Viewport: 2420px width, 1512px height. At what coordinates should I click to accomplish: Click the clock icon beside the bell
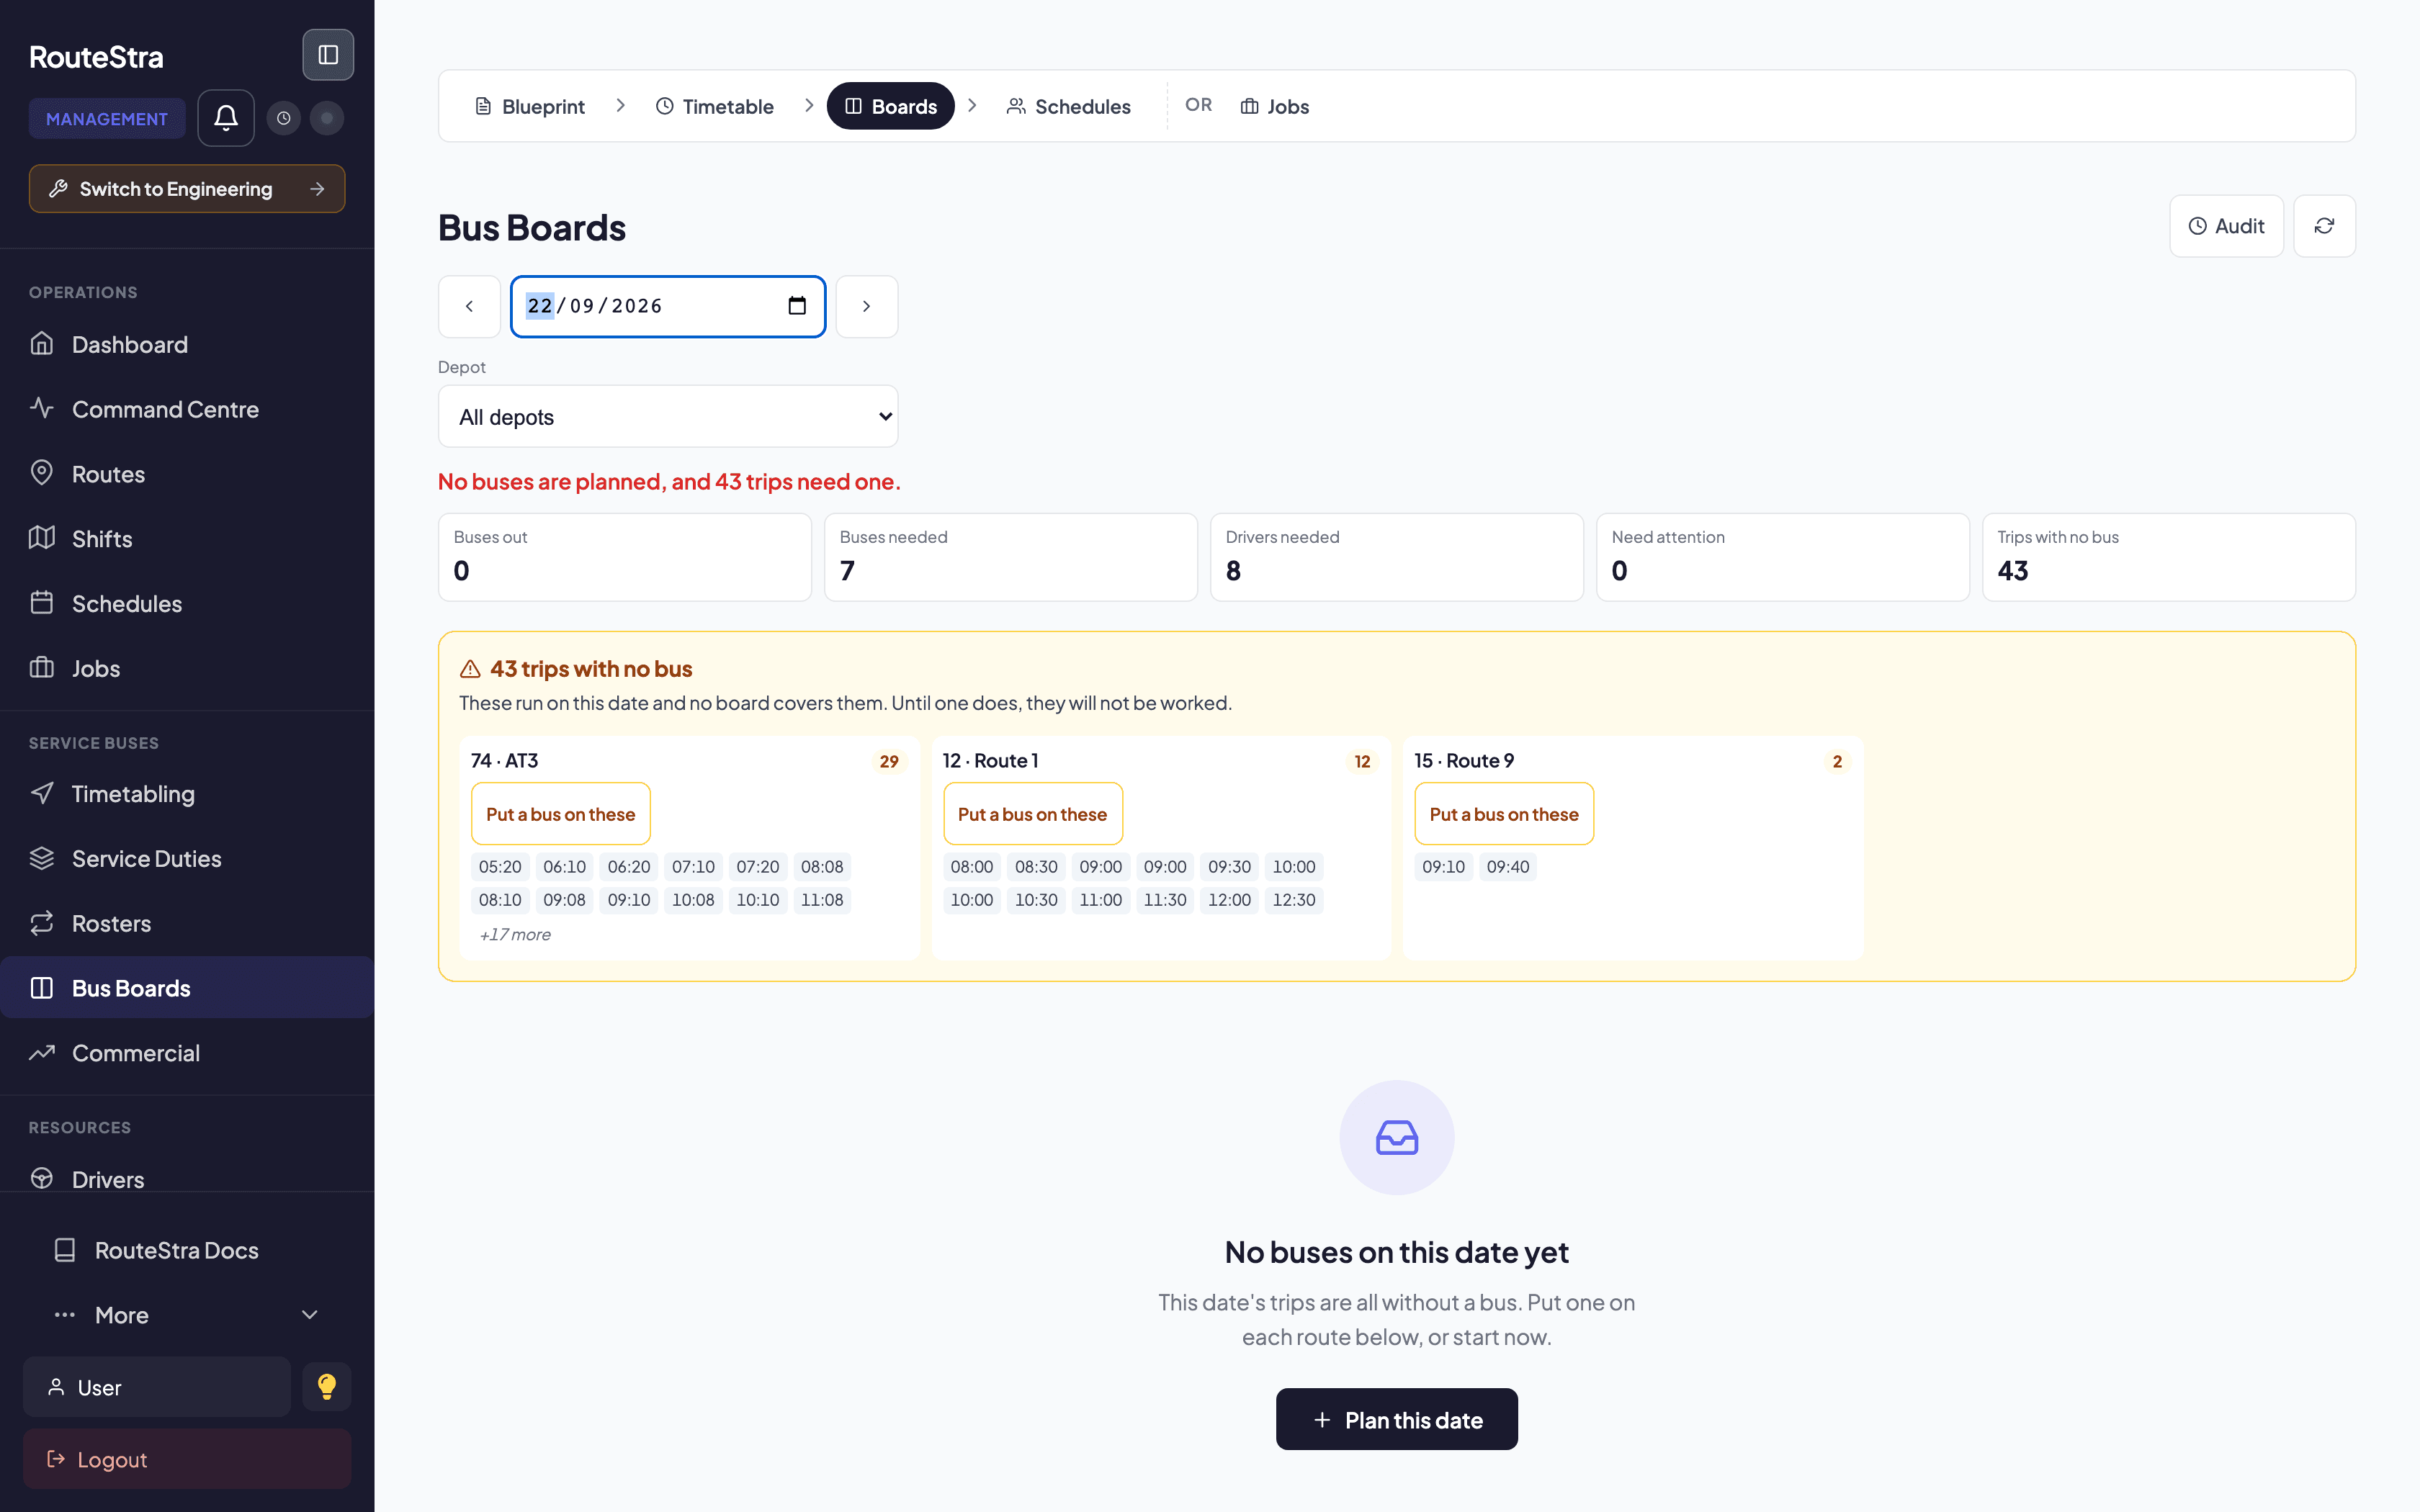pyautogui.click(x=284, y=118)
